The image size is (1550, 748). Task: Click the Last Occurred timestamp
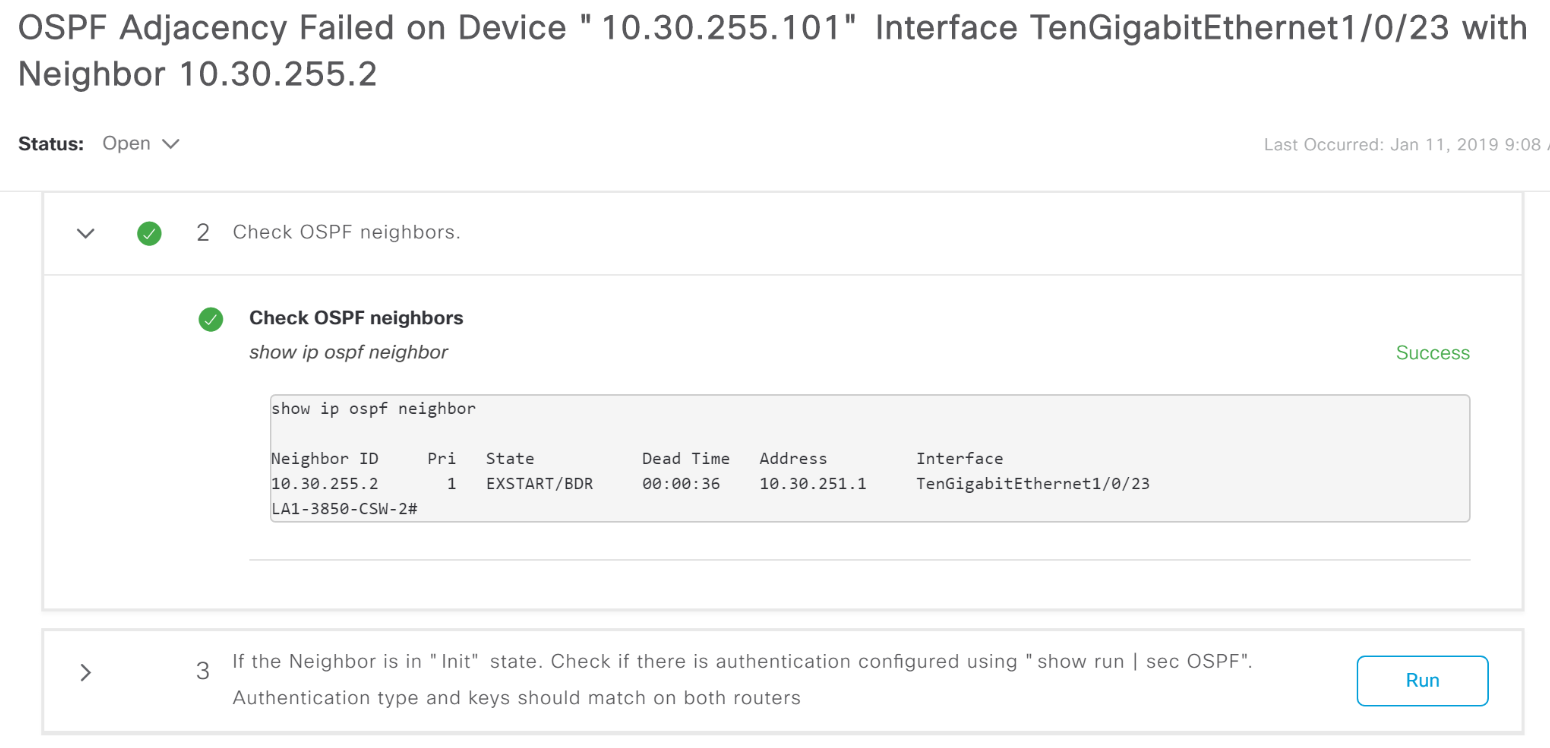(x=1404, y=145)
